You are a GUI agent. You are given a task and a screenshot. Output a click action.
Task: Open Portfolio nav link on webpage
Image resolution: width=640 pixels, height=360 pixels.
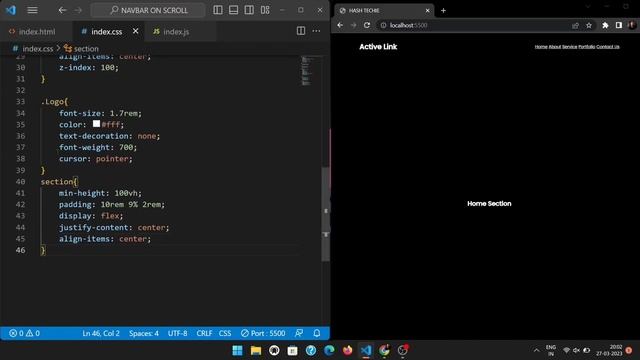587,47
